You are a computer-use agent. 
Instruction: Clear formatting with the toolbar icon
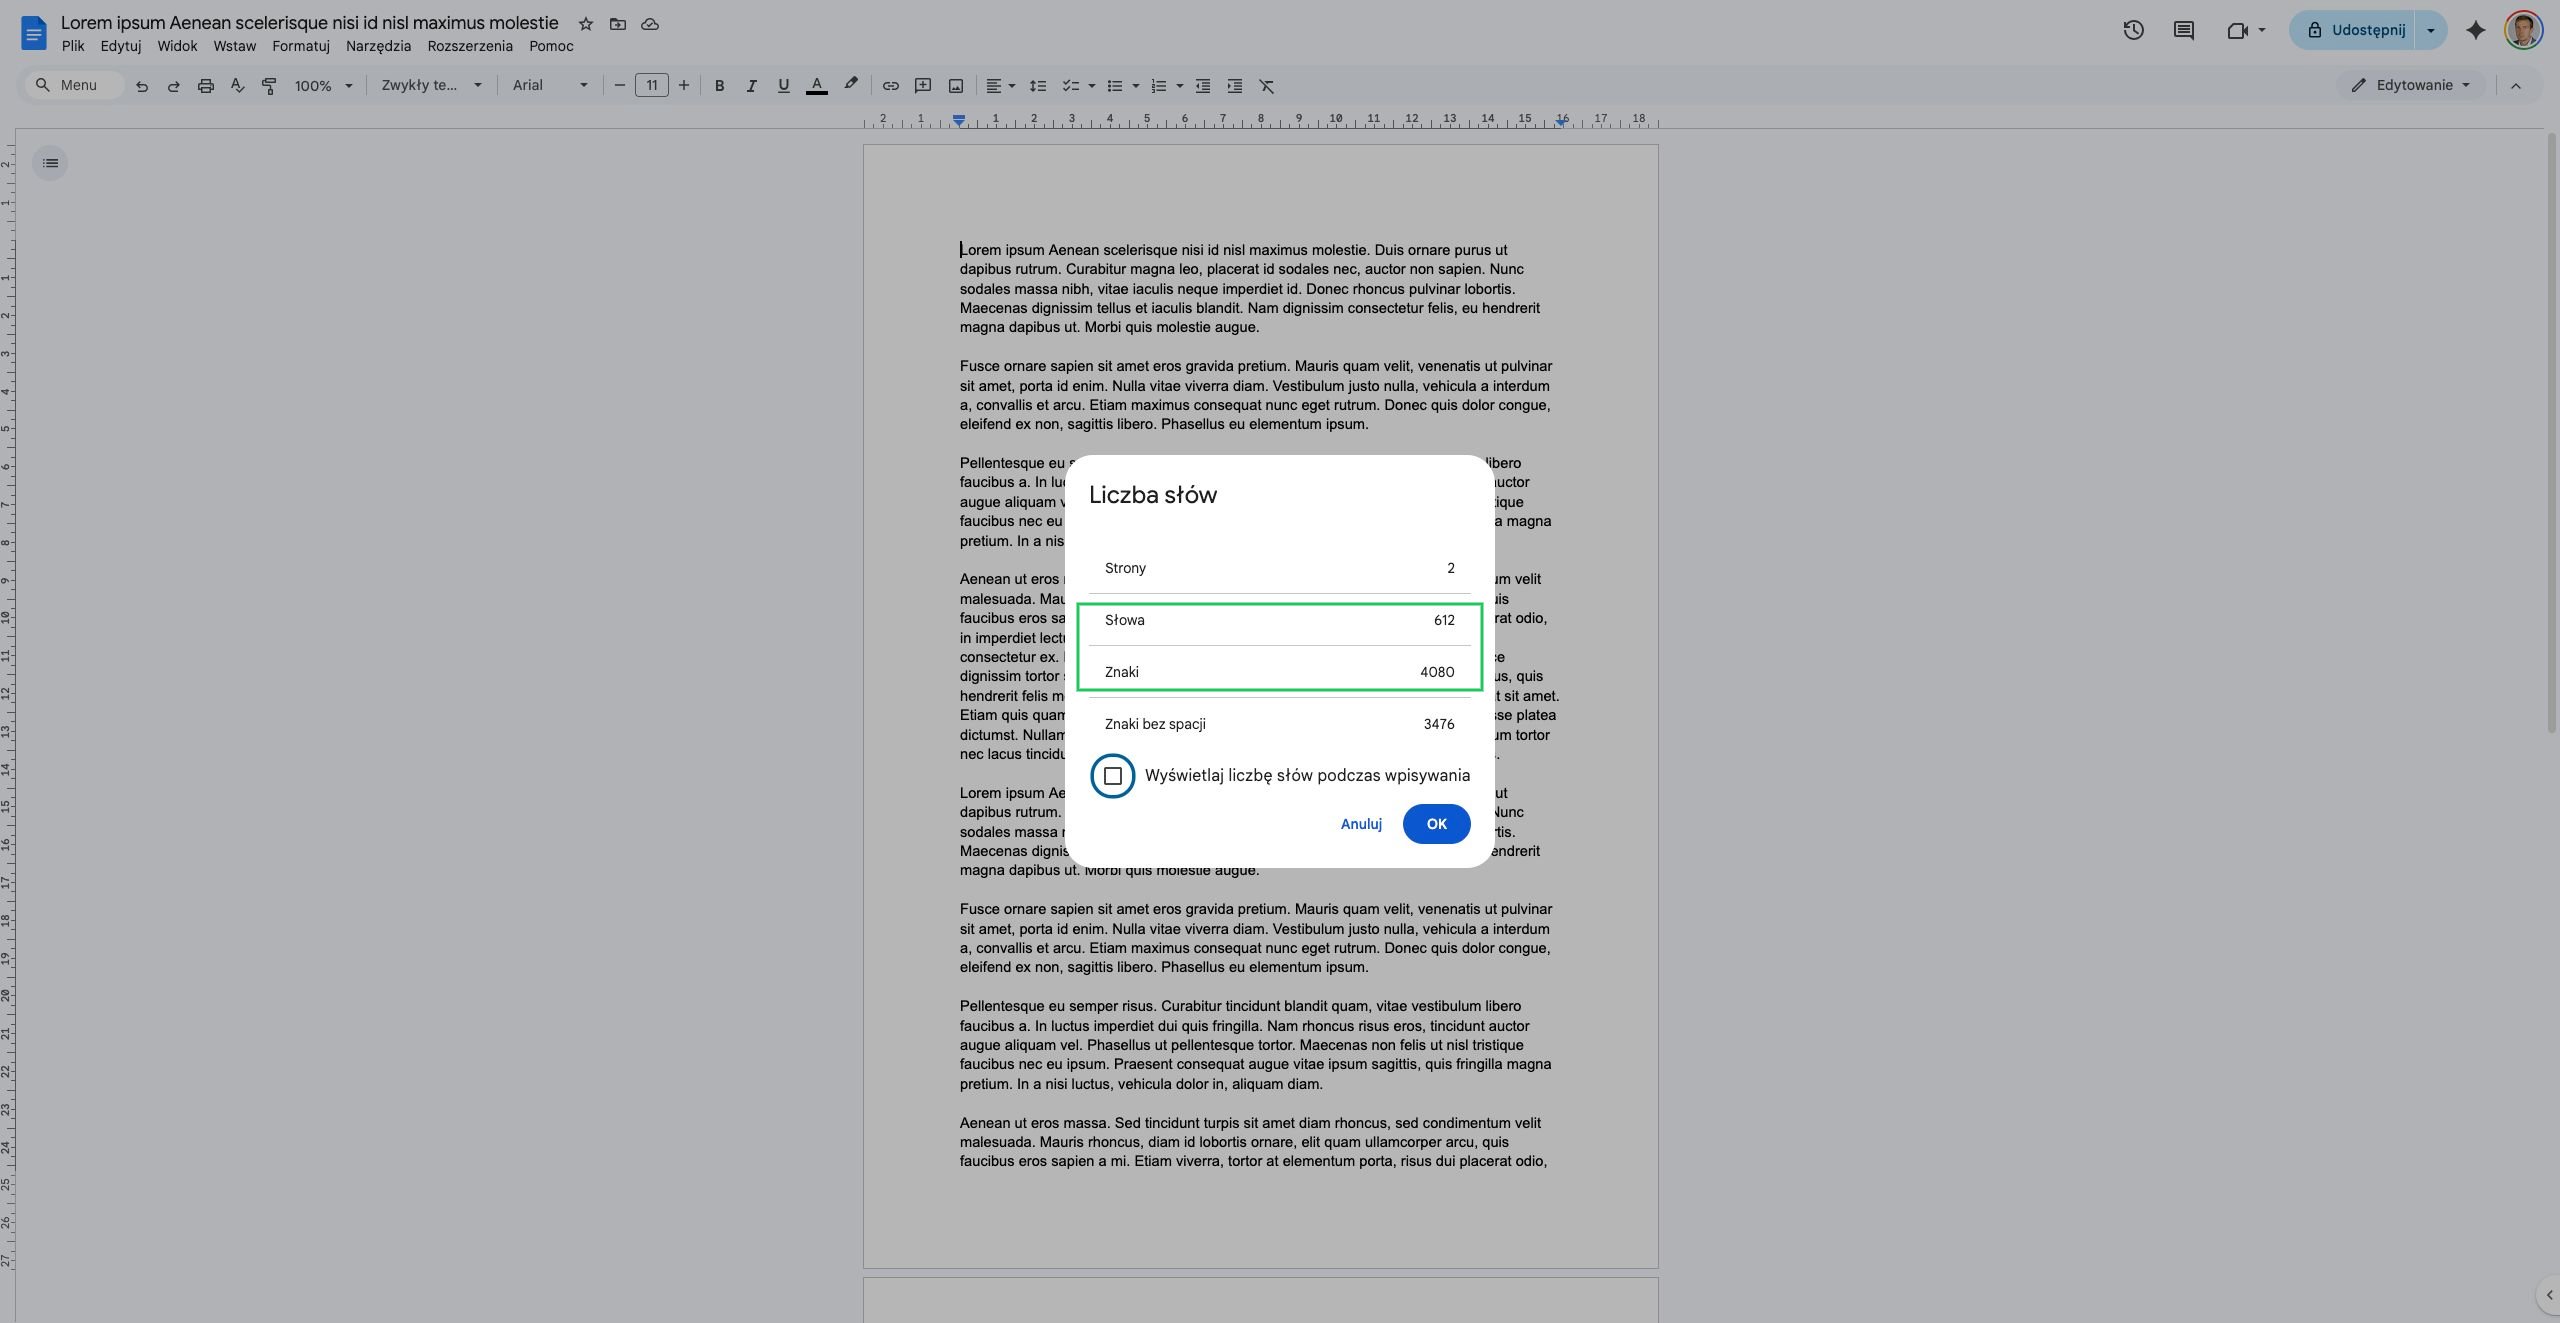point(1267,86)
